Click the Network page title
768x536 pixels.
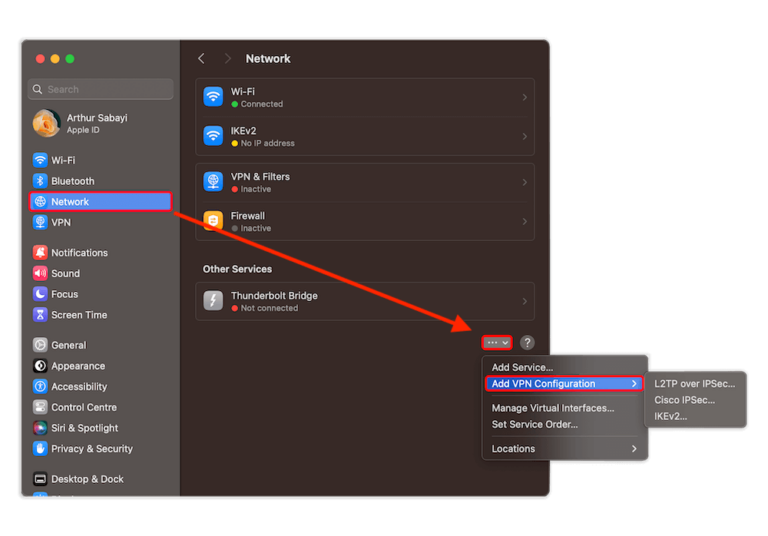268,59
